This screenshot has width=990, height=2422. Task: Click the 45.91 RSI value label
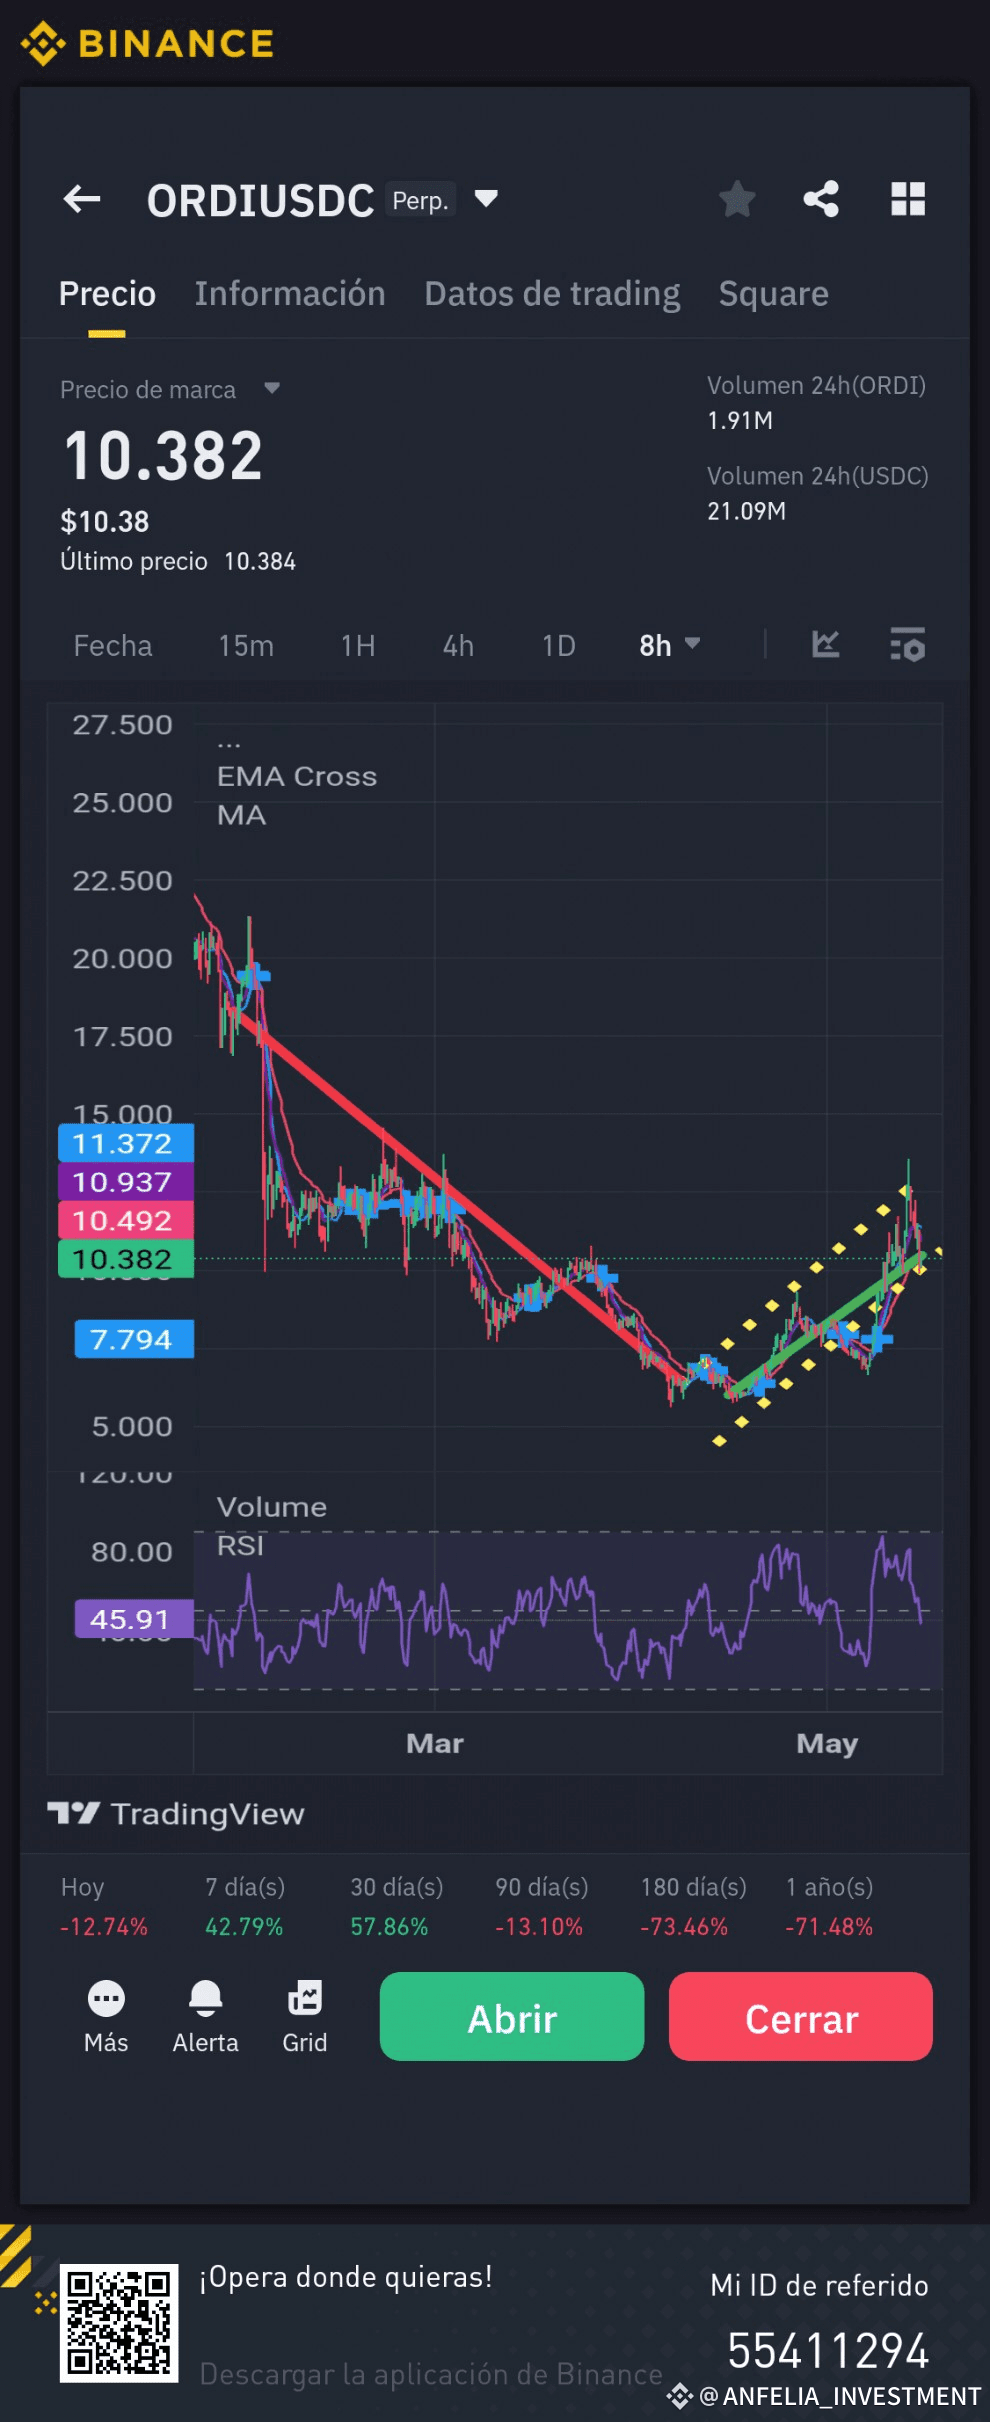134,1619
